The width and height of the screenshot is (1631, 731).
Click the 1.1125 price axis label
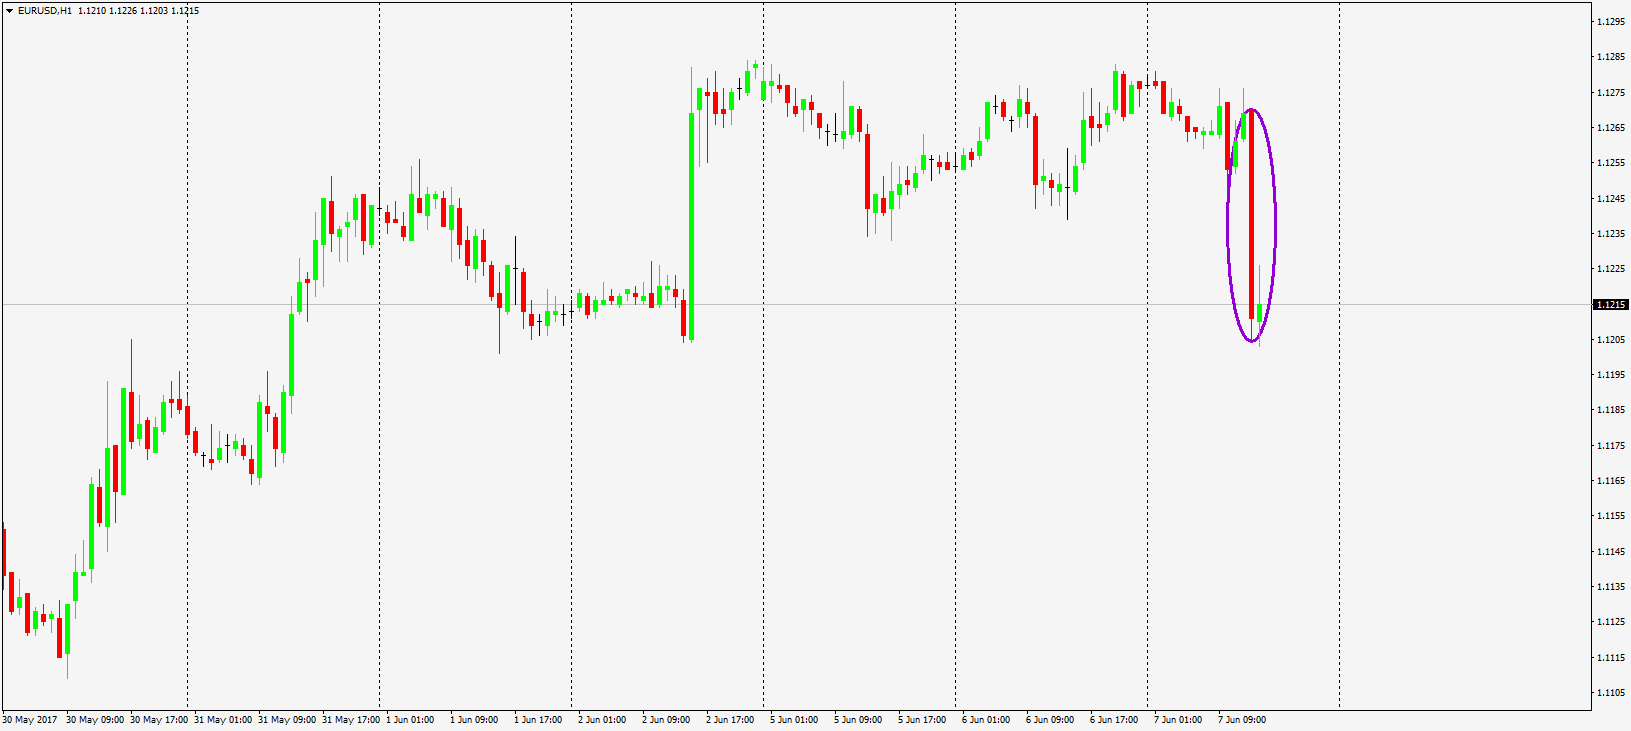tap(1611, 622)
